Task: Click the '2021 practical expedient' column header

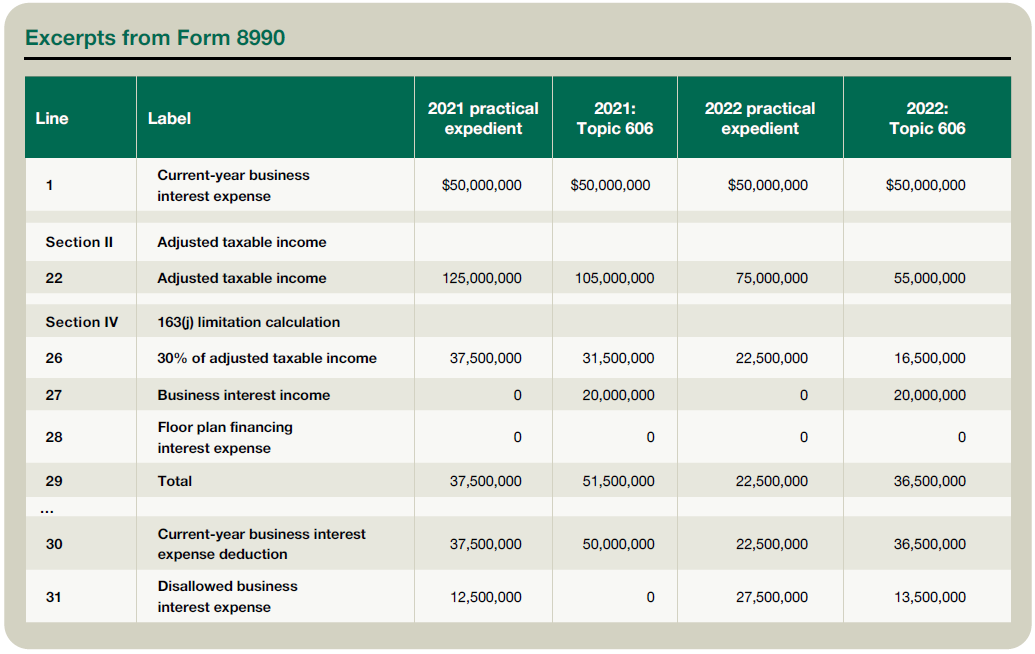Action: [x=483, y=118]
